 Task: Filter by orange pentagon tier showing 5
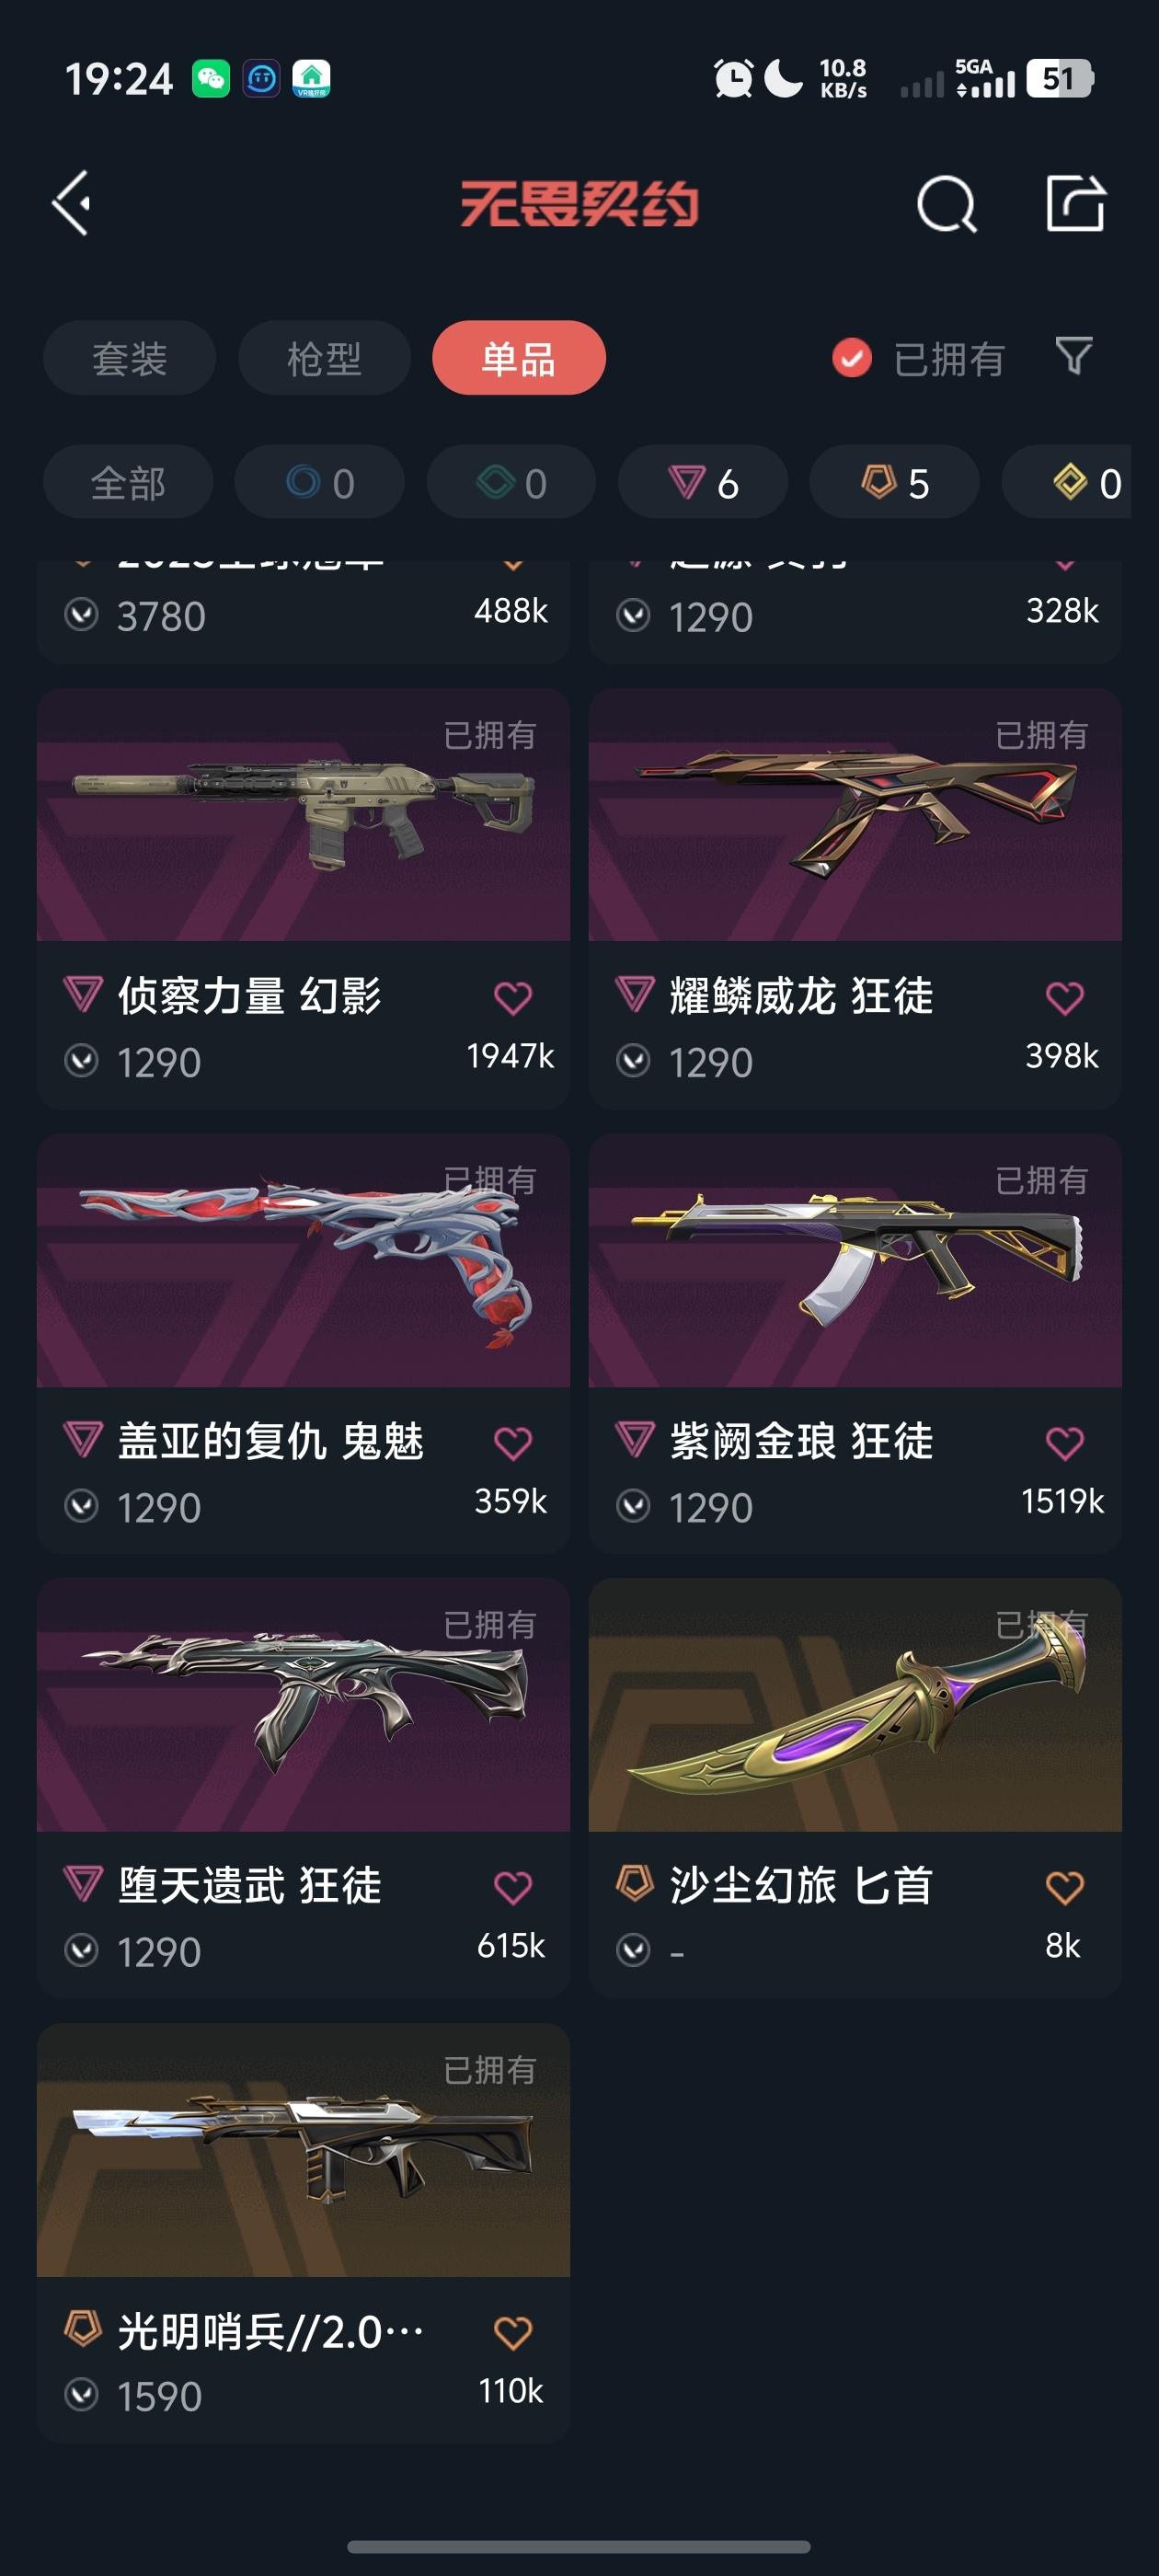click(x=894, y=482)
